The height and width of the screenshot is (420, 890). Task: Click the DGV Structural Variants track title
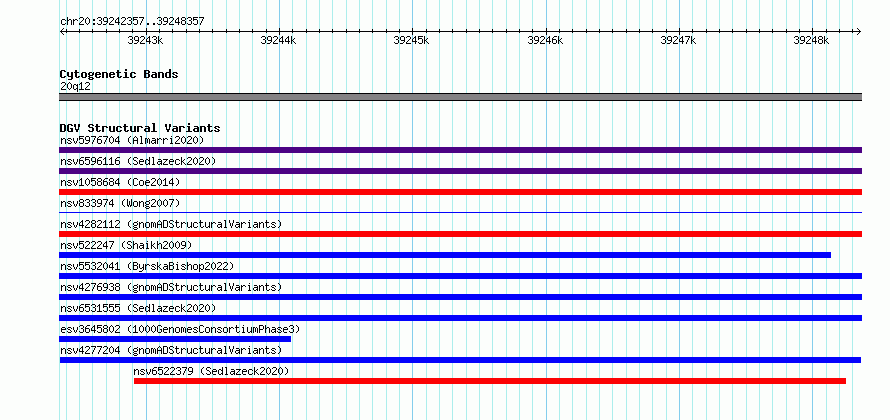tap(140, 128)
